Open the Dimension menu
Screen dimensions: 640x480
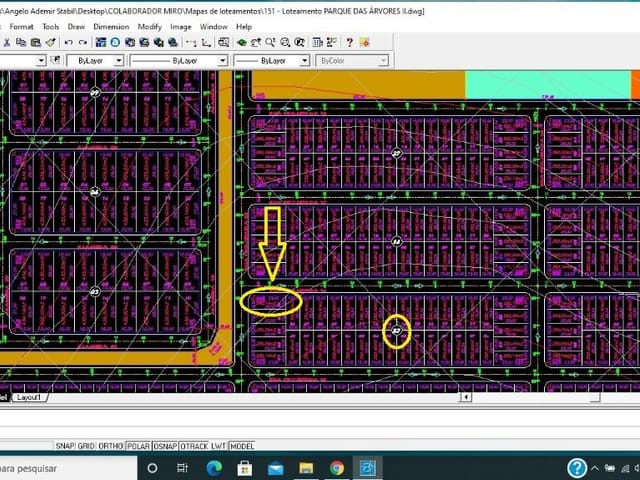[x=111, y=27]
